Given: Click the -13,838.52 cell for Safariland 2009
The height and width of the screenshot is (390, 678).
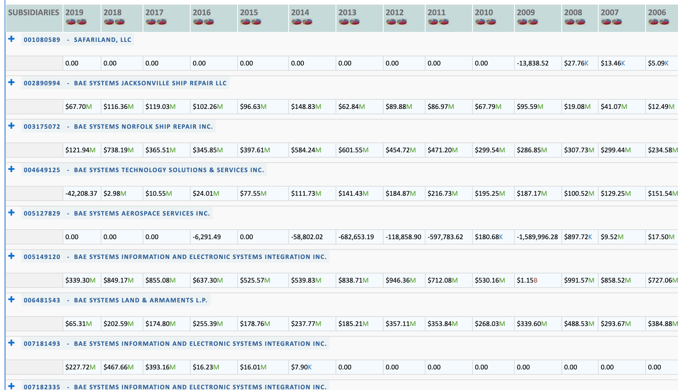Looking at the screenshot, I should [537, 63].
